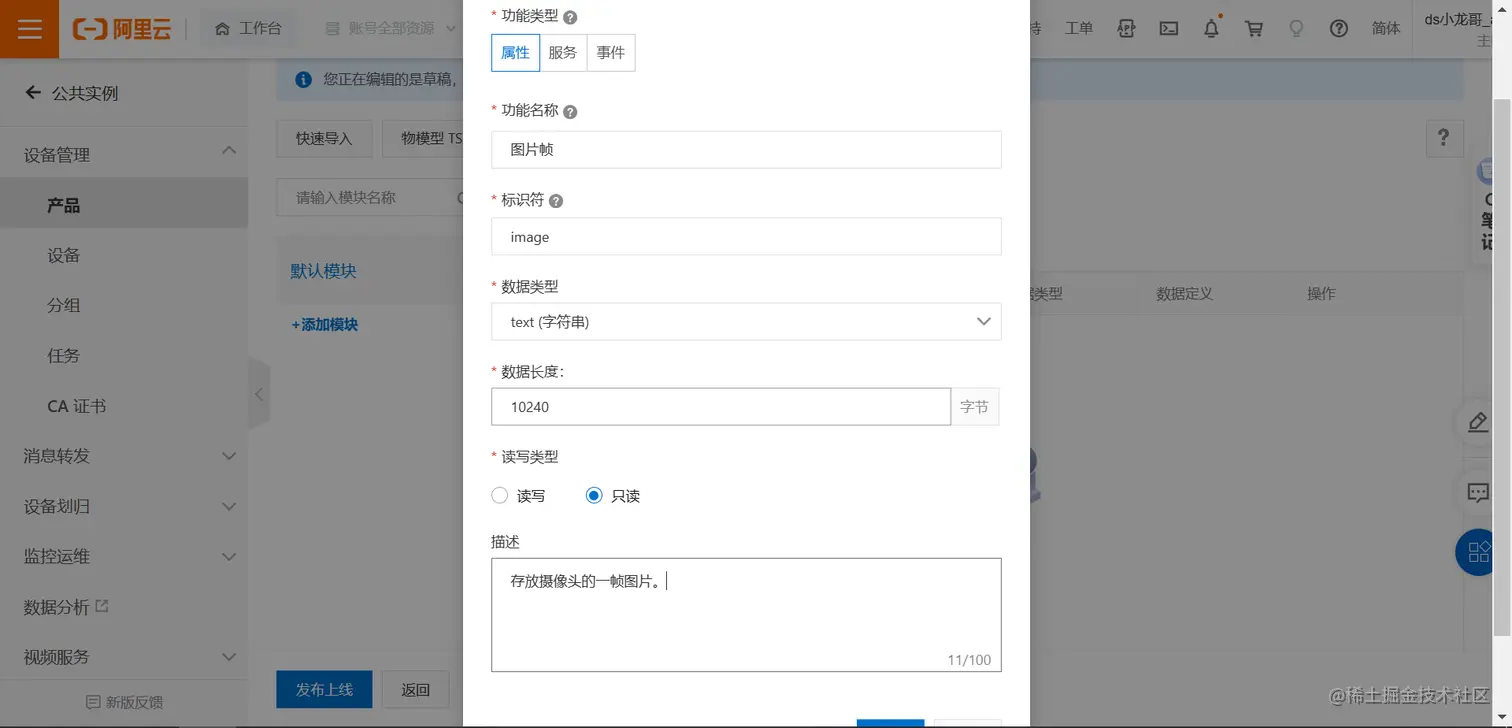Open the chat feedback floating icon
Screen dimensions: 1512x728
coord(1478,492)
